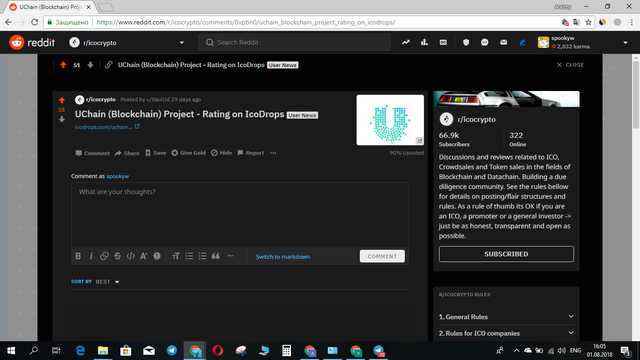Reload the page in Chrome
This screenshot has height=360, width=640.
[35, 22]
